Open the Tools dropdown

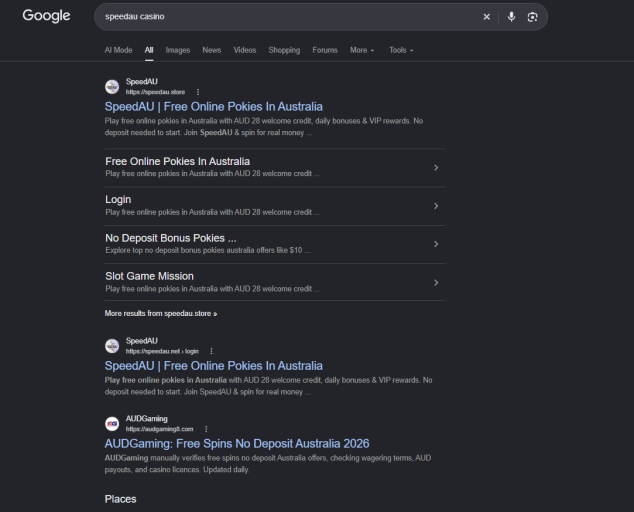coord(401,50)
